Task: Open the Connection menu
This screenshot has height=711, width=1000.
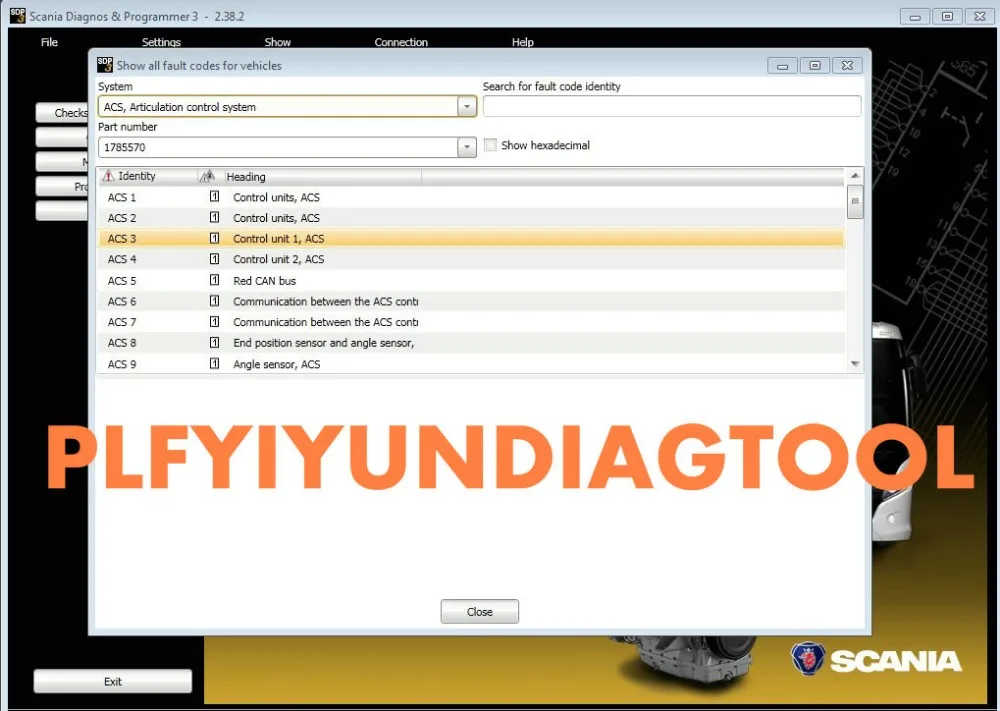Action: coord(401,42)
